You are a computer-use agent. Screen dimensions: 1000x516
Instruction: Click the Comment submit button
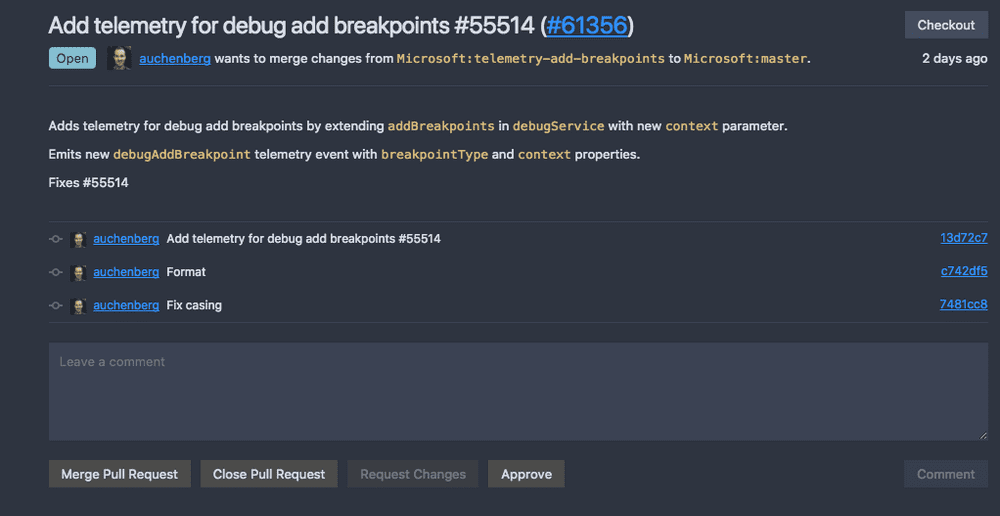click(x=945, y=474)
